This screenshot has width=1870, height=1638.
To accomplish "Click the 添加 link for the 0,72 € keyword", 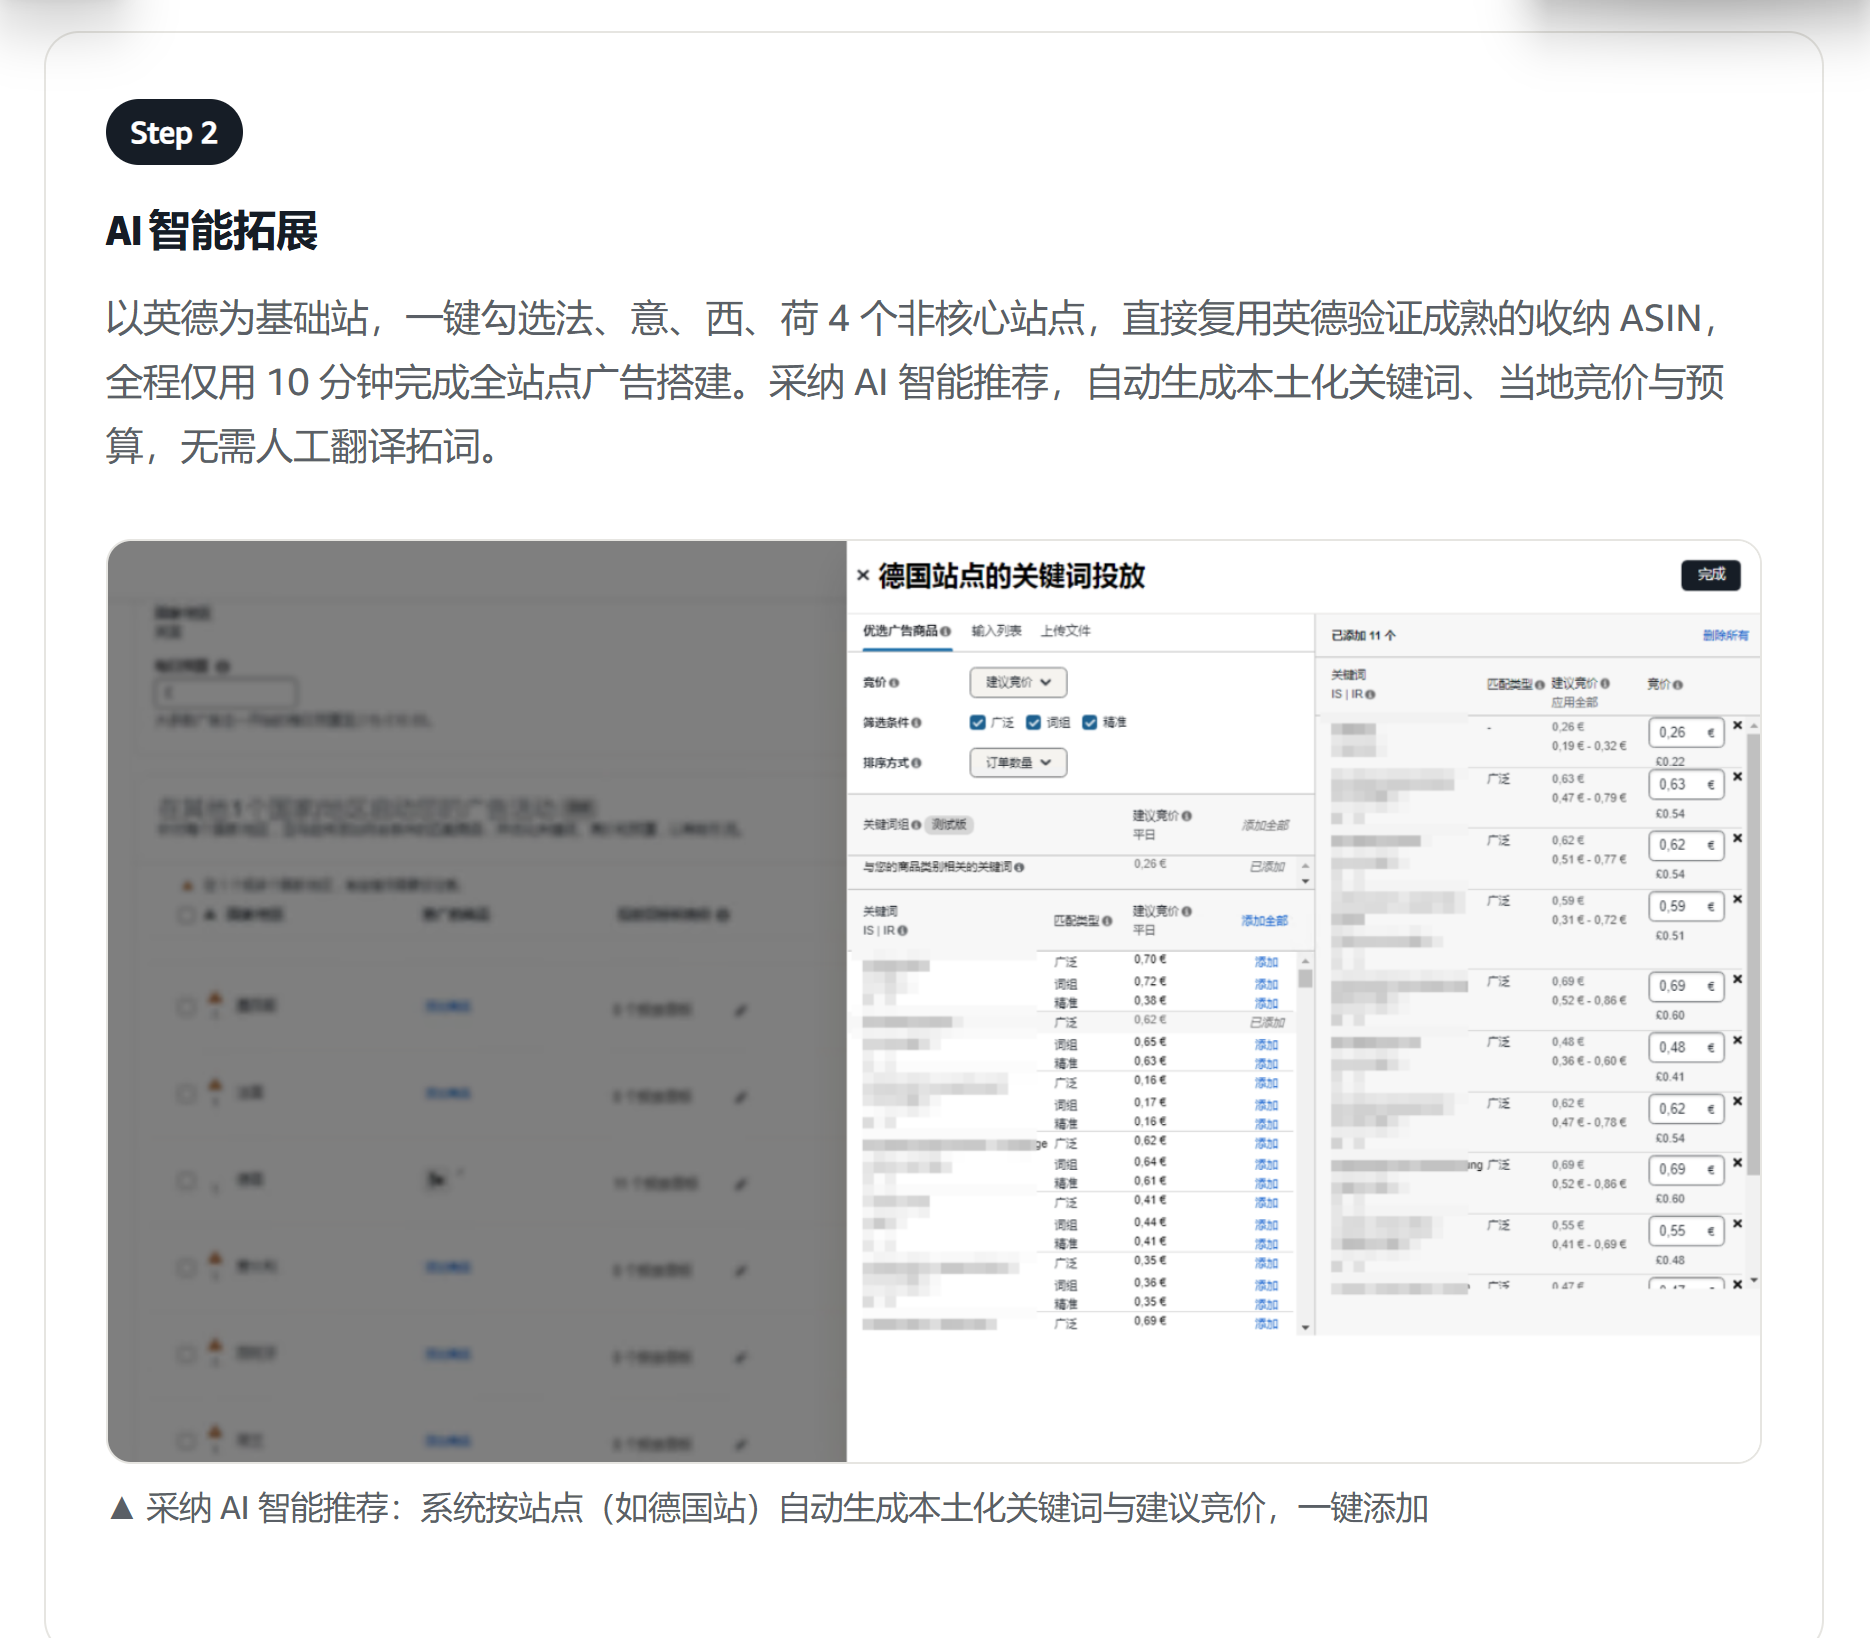I will [x=1267, y=984].
